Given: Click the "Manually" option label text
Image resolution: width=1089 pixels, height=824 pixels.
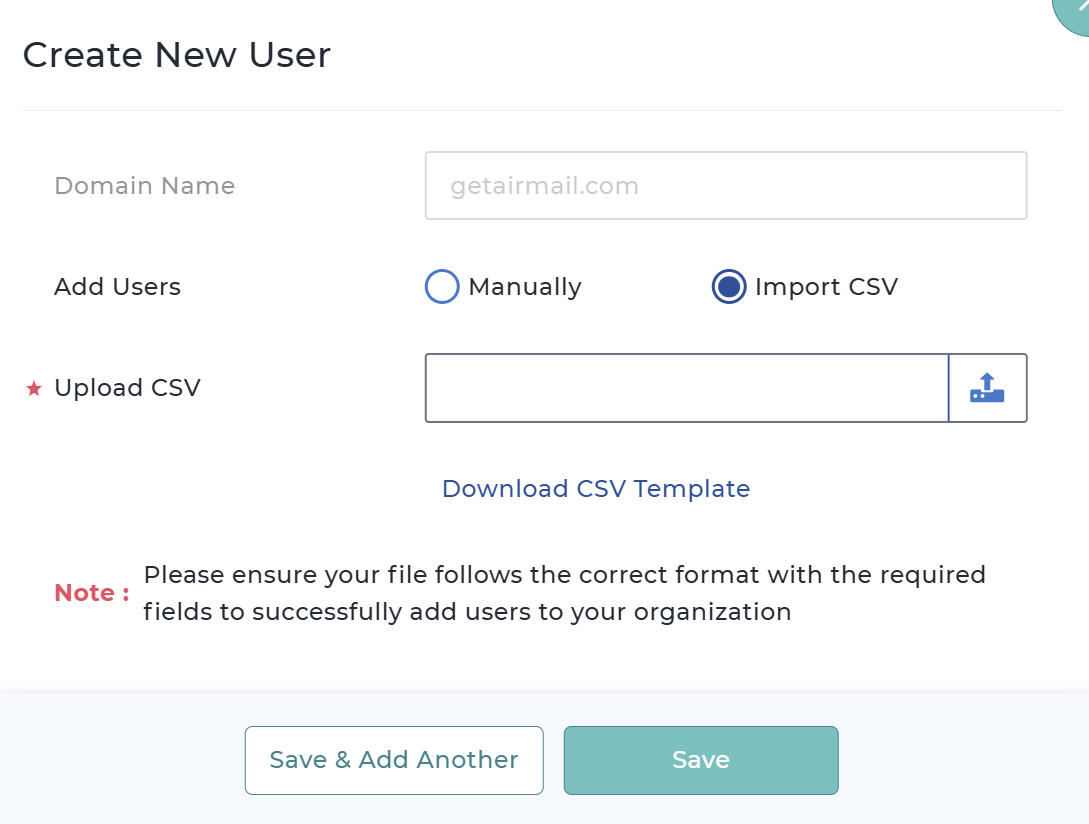Looking at the screenshot, I should [x=525, y=287].
